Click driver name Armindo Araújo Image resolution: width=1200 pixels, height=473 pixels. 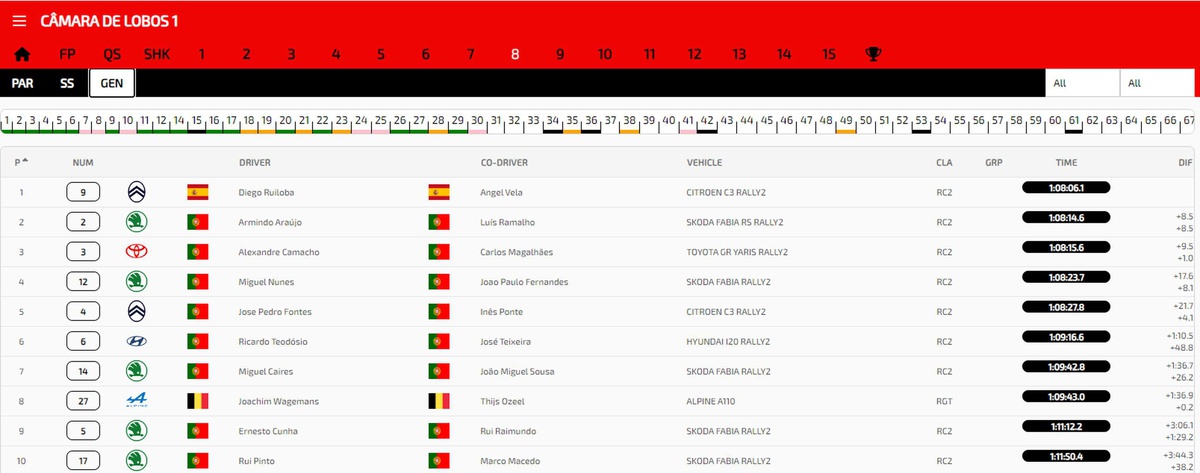(273, 222)
